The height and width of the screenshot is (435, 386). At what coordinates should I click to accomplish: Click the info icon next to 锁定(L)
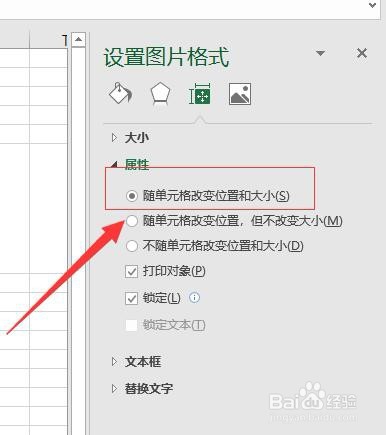click(194, 297)
